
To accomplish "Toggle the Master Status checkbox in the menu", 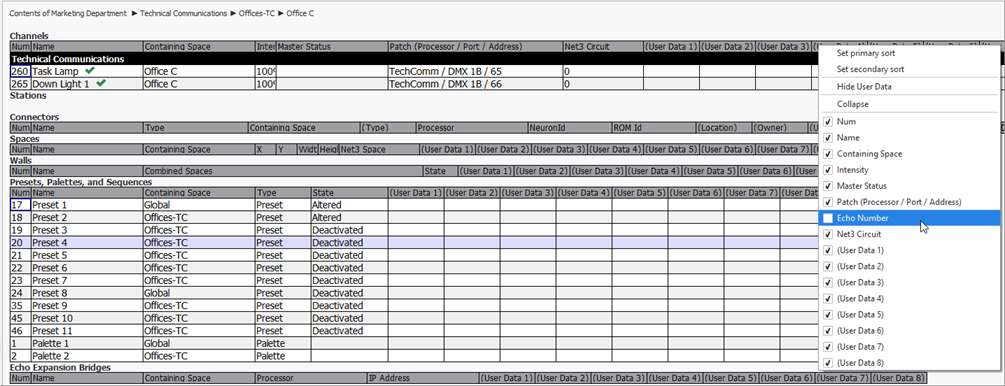I will pos(828,186).
